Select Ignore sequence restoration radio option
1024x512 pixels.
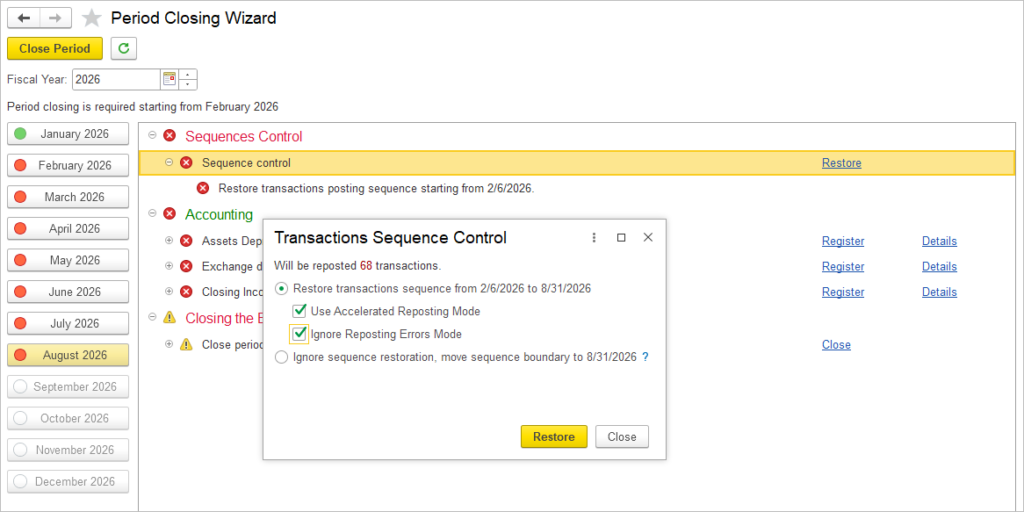click(281, 357)
